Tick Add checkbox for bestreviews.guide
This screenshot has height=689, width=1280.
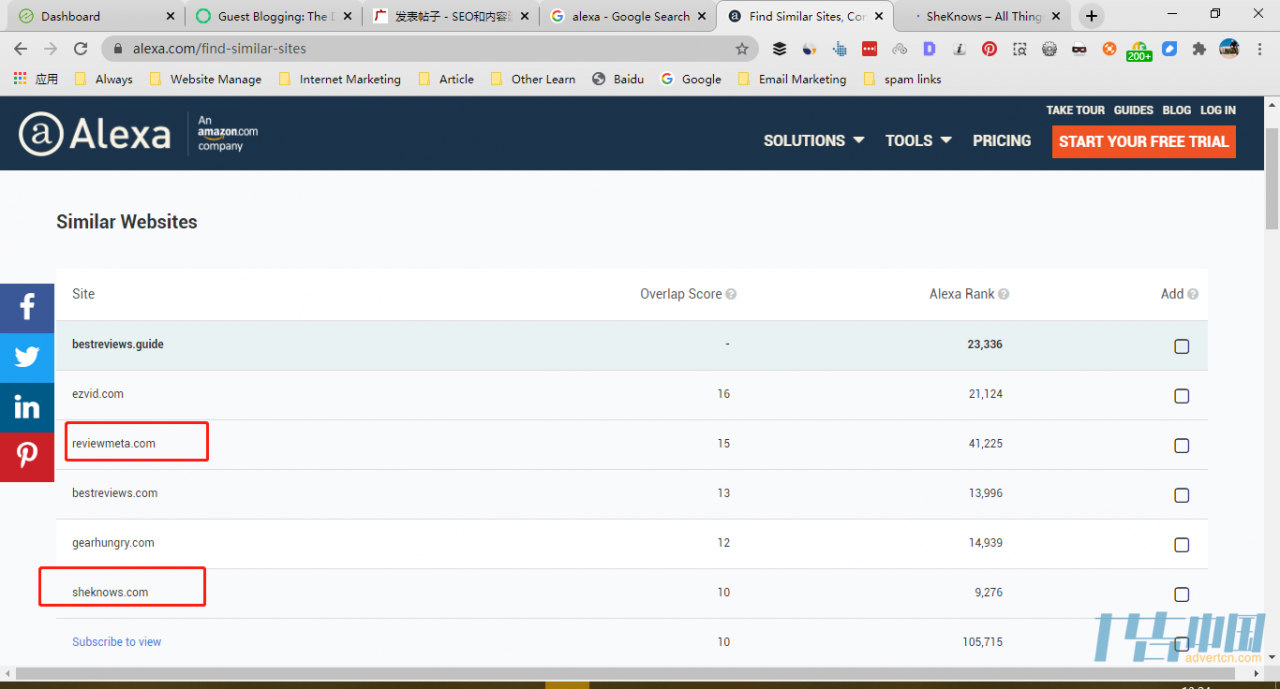click(x=1182, y=346)
